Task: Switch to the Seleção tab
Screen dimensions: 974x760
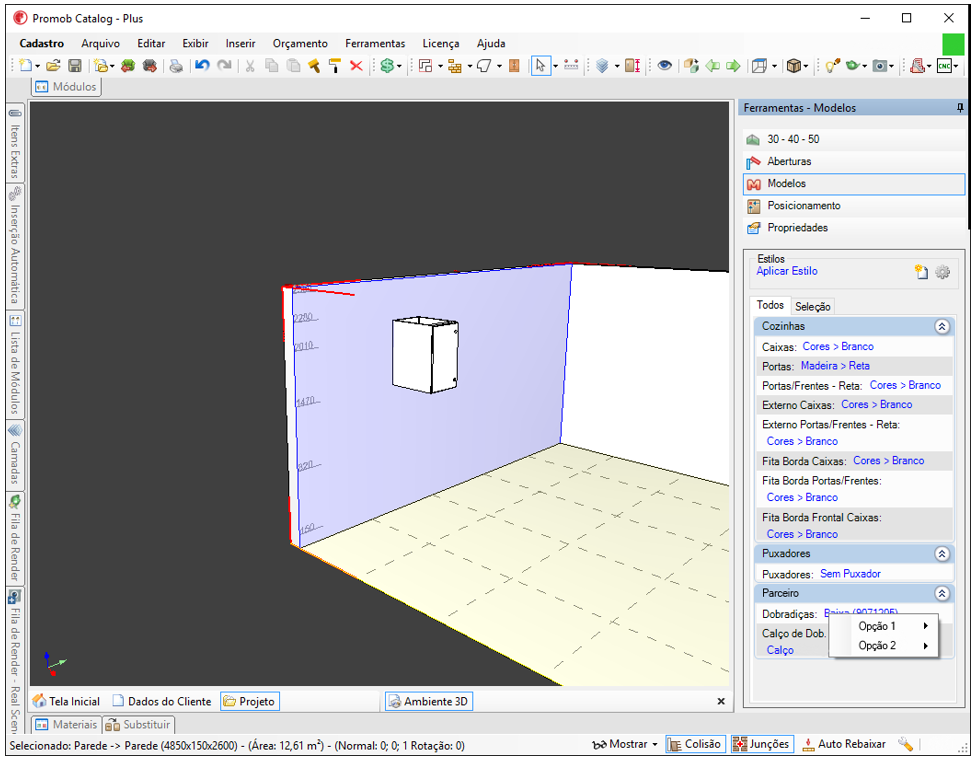Action: [812, 306]
